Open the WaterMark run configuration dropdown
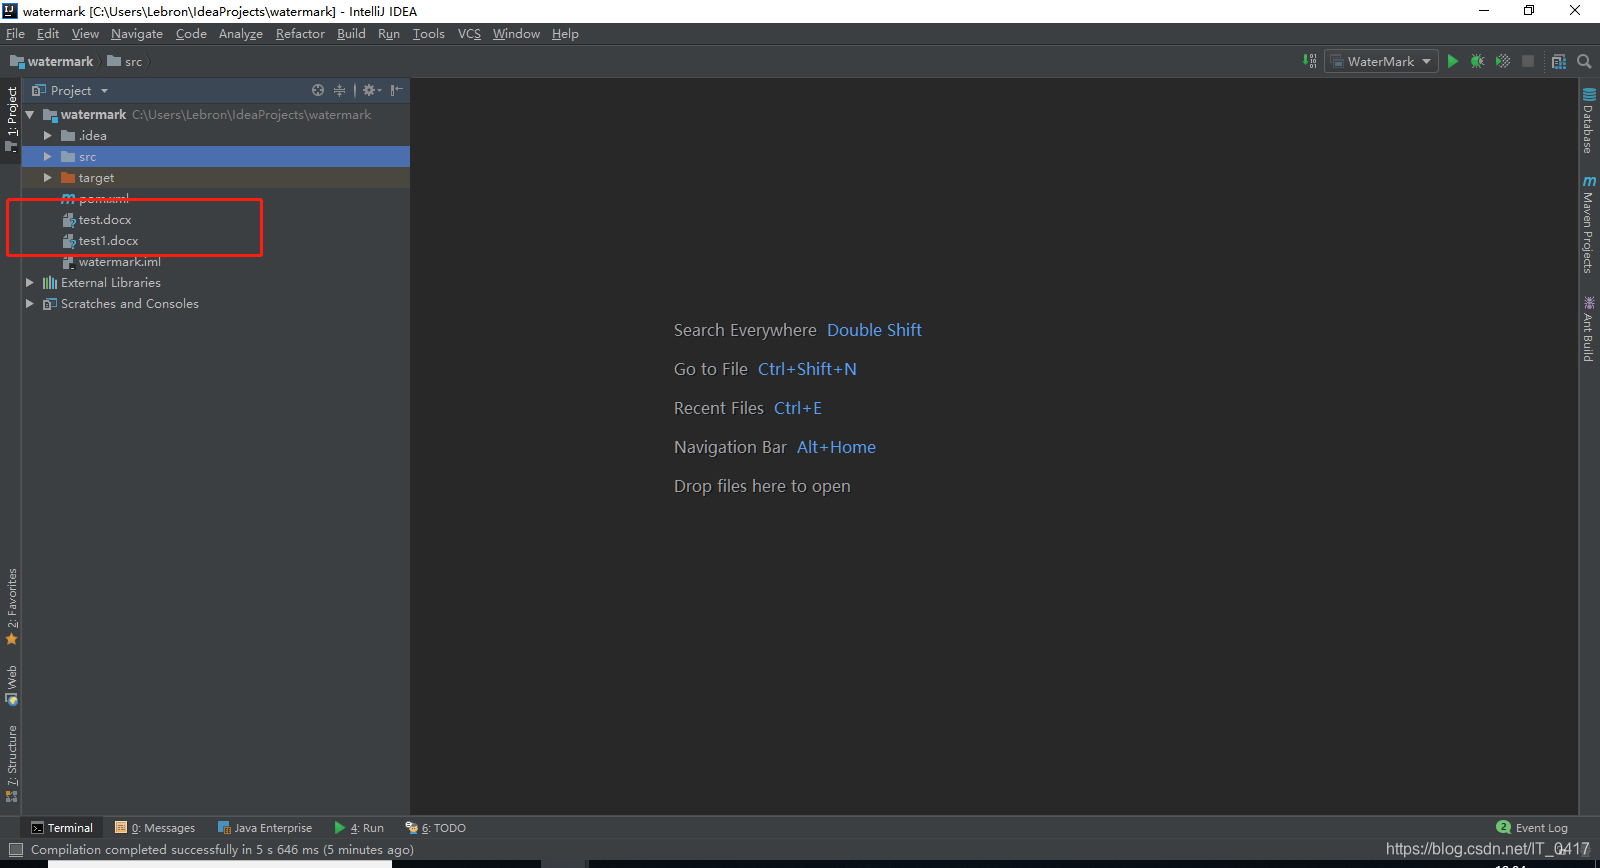This screenshot has width=1600, height=868. click(1381, 61)
